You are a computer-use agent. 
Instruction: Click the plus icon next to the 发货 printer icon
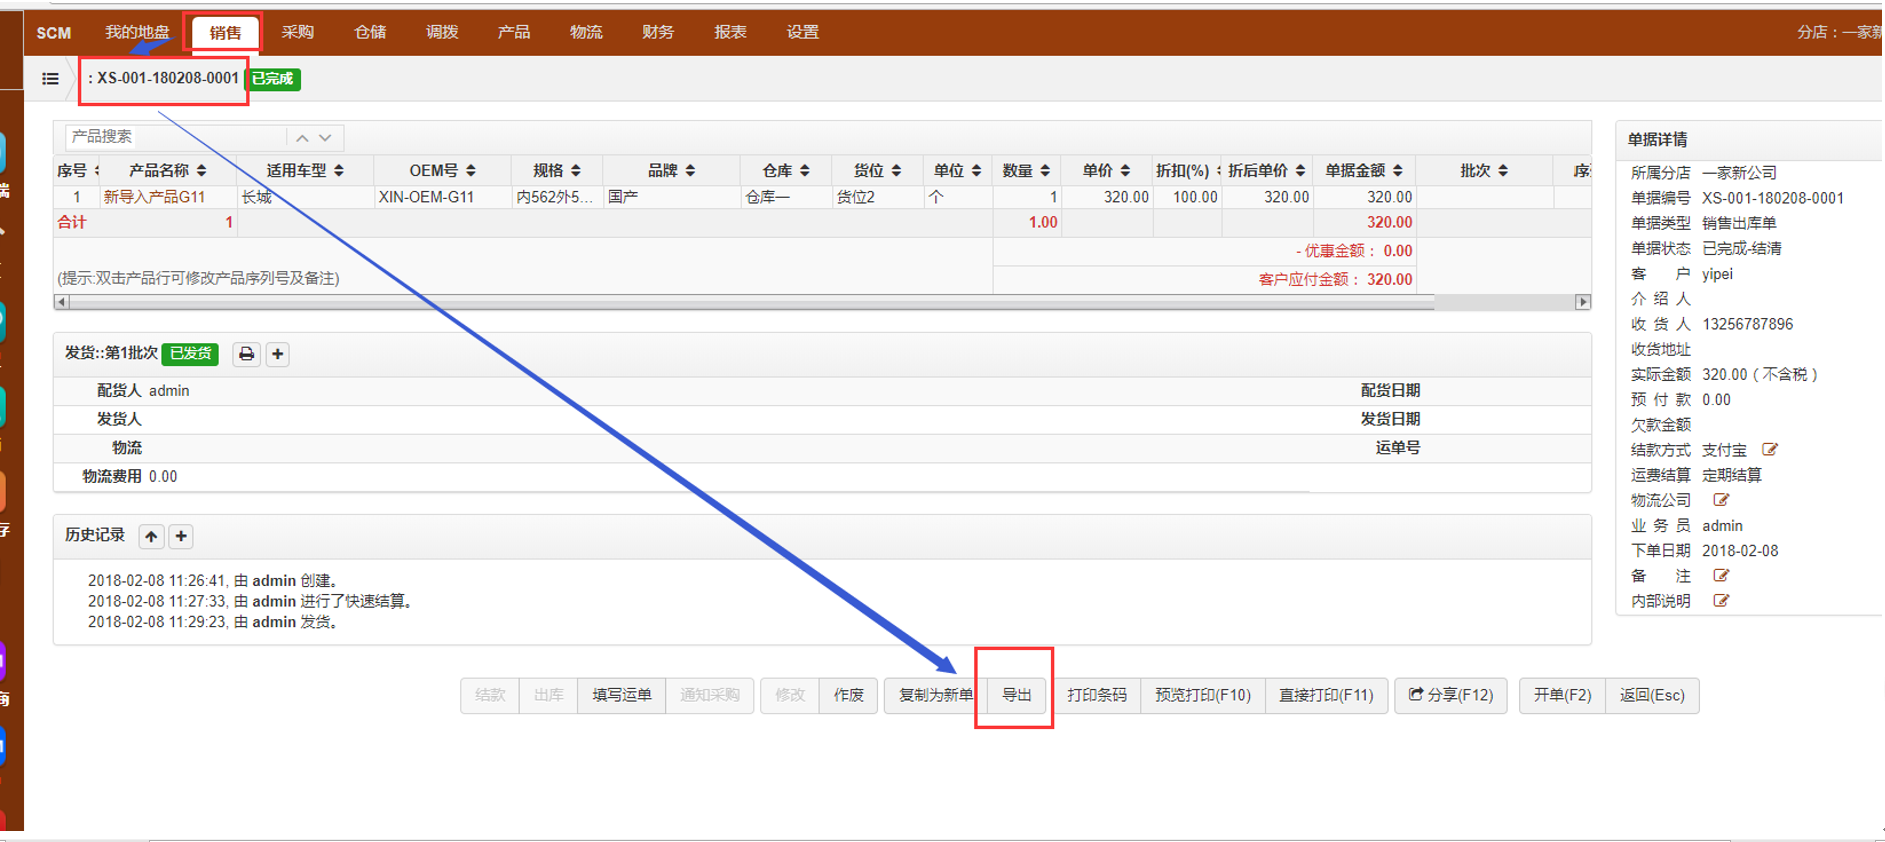click(278, 354)
